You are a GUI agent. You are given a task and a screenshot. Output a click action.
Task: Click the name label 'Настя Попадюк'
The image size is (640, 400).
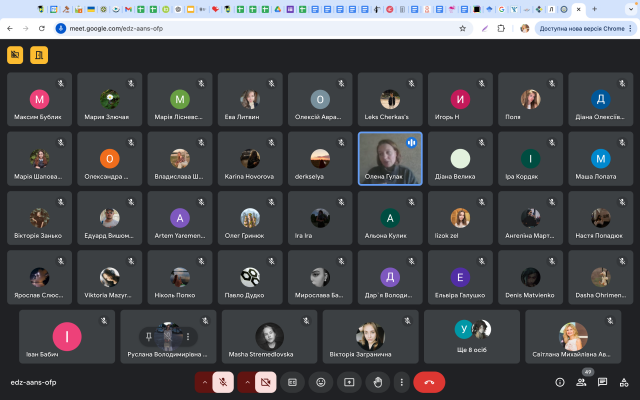(599, 236)
